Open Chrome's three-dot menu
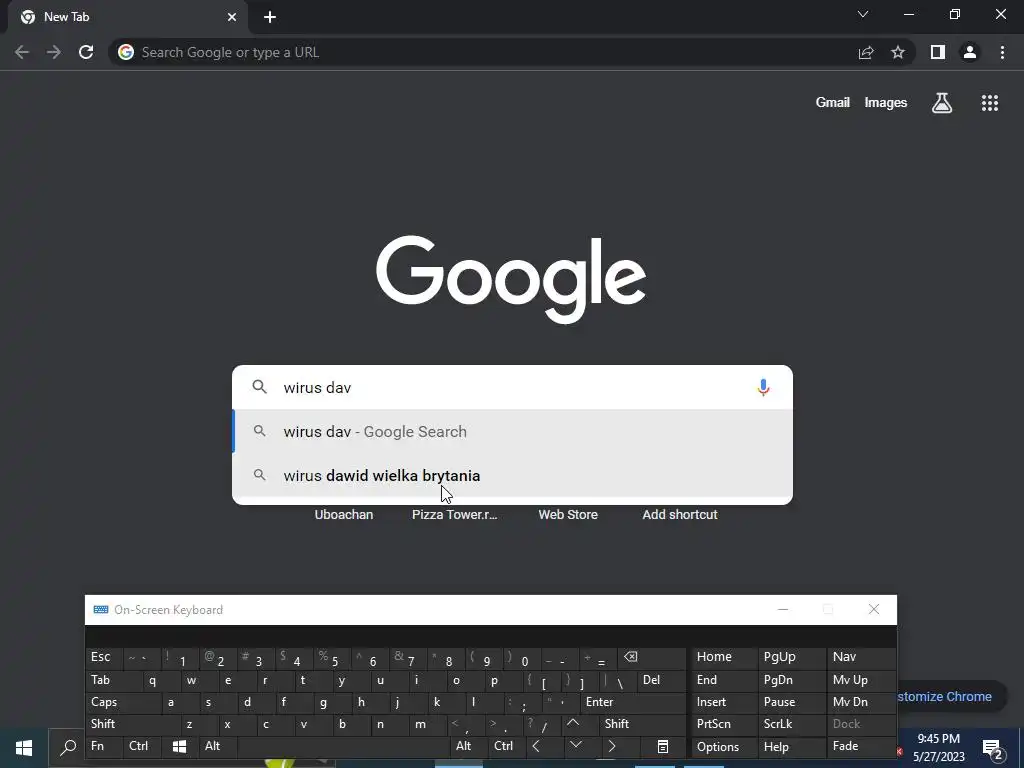Screen dimensions: 1024x768 (1002, 52)
